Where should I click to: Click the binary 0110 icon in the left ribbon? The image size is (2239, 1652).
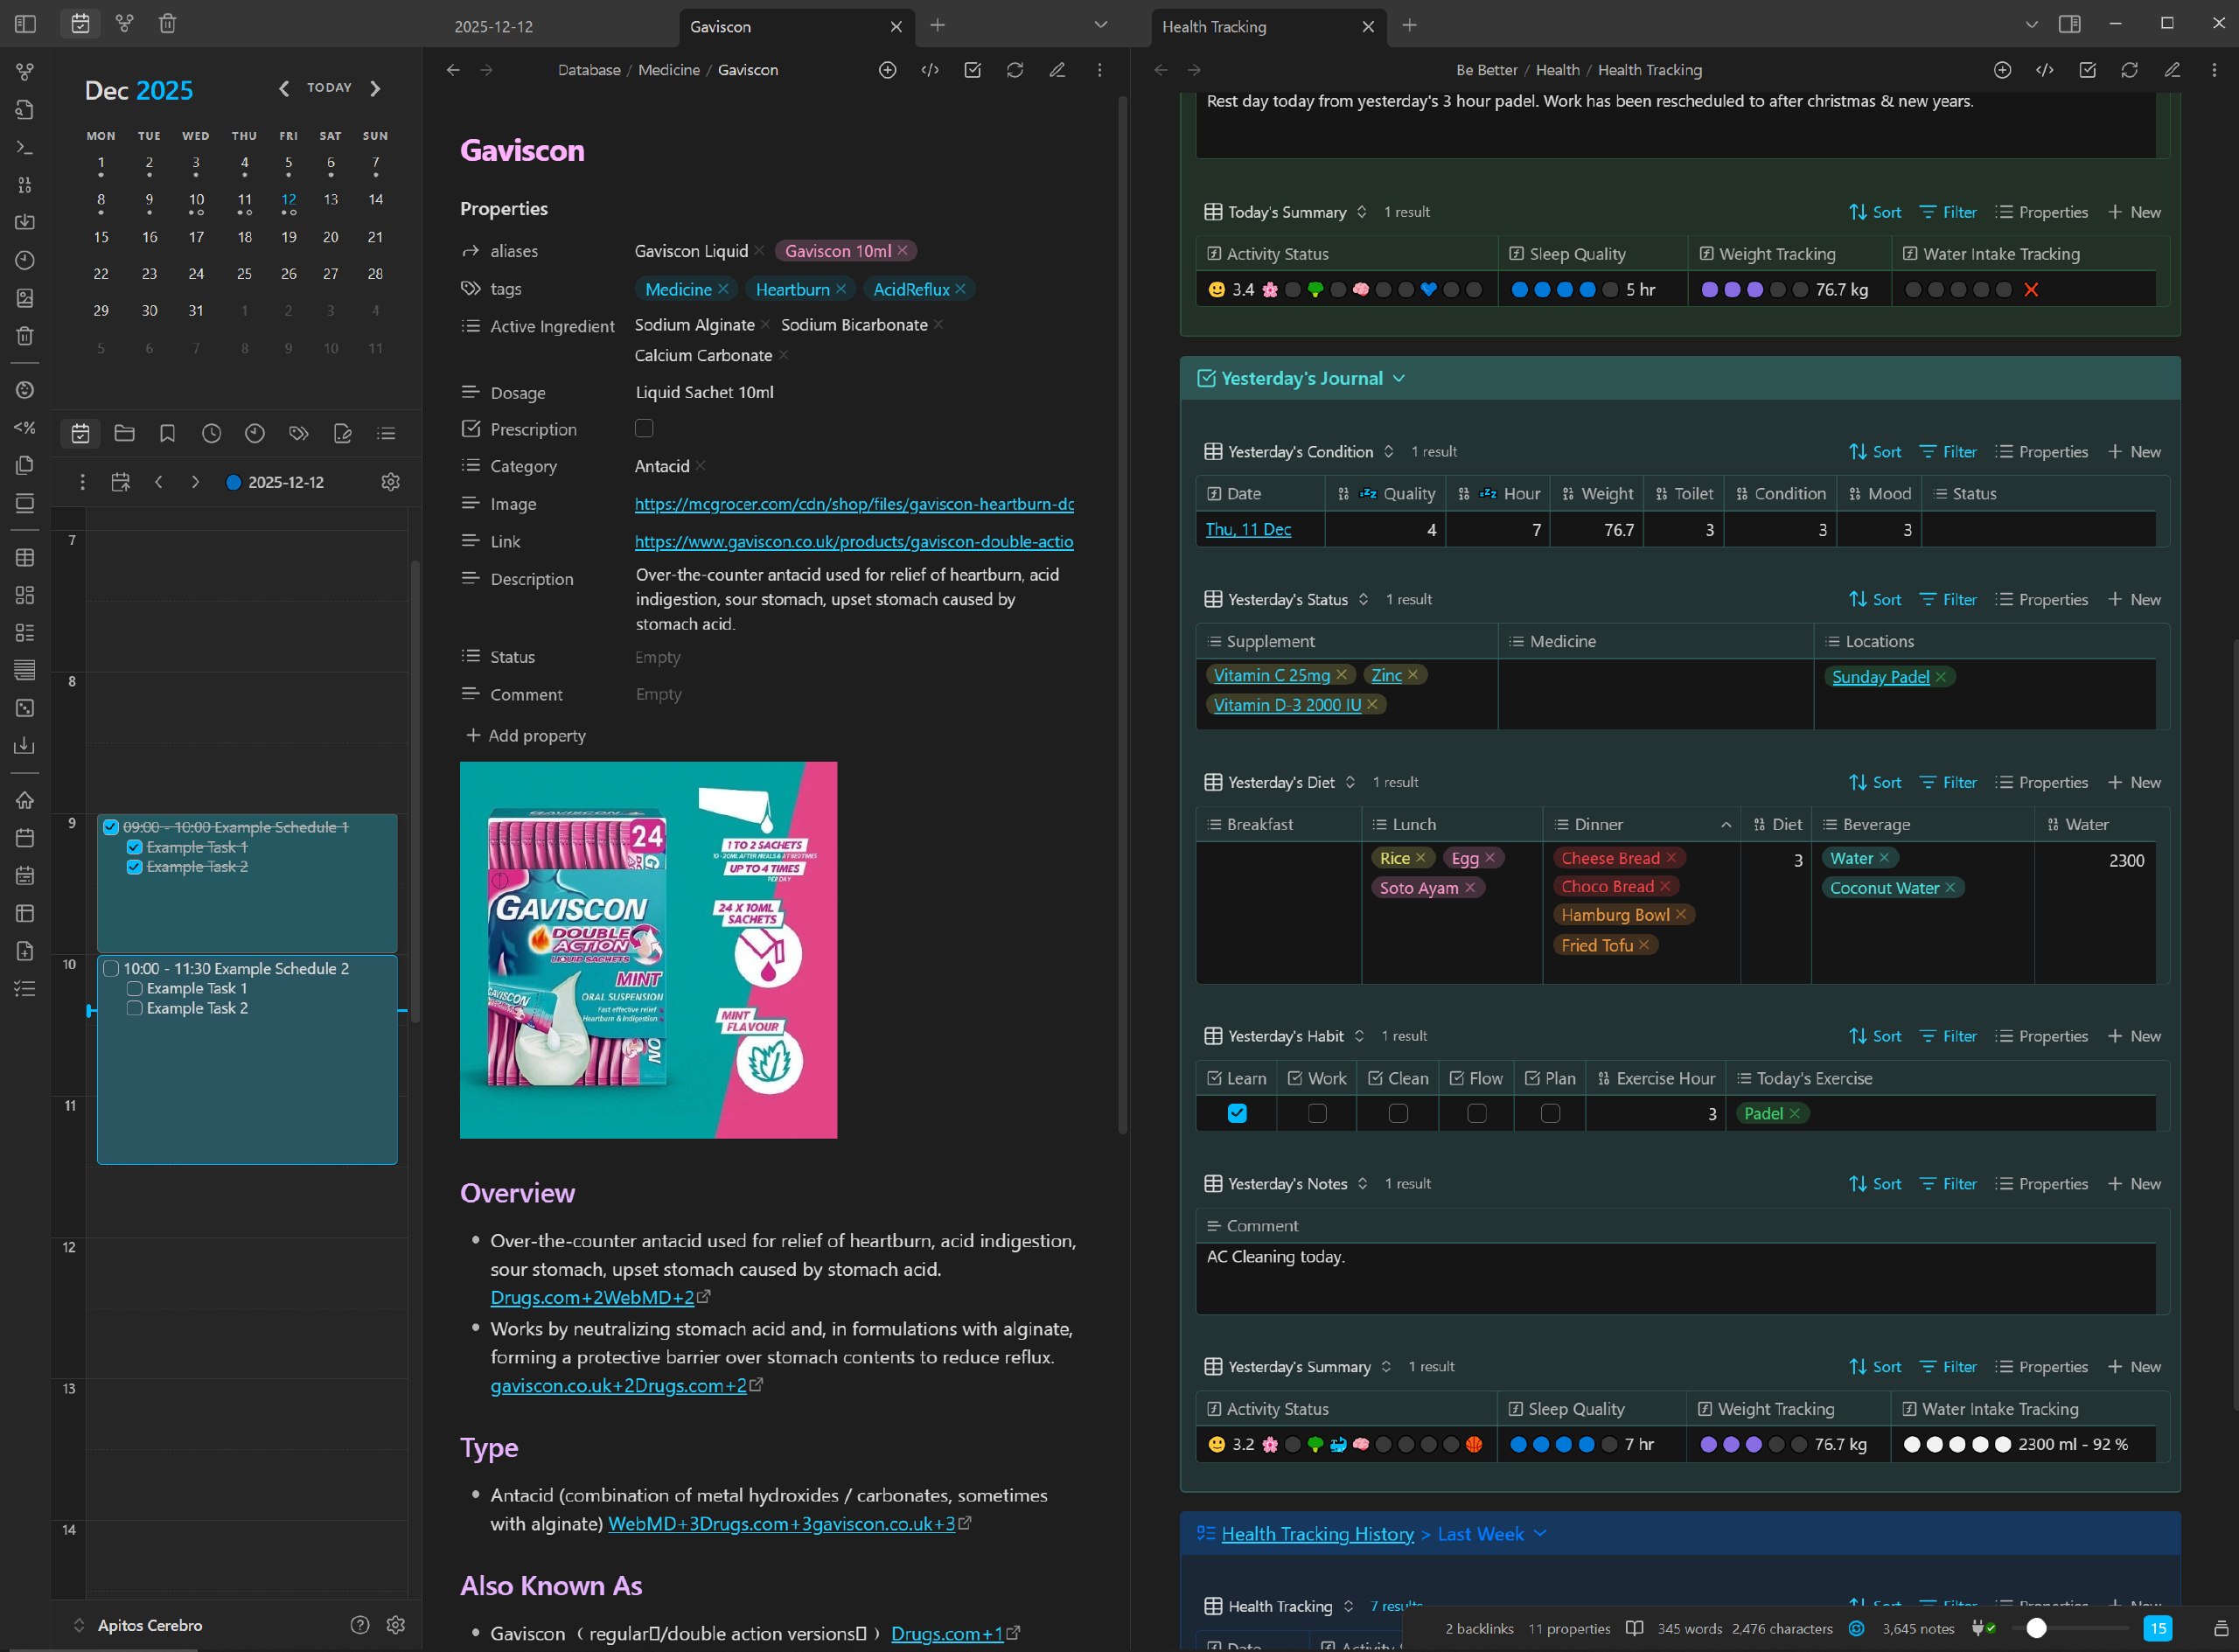[25, 185]
